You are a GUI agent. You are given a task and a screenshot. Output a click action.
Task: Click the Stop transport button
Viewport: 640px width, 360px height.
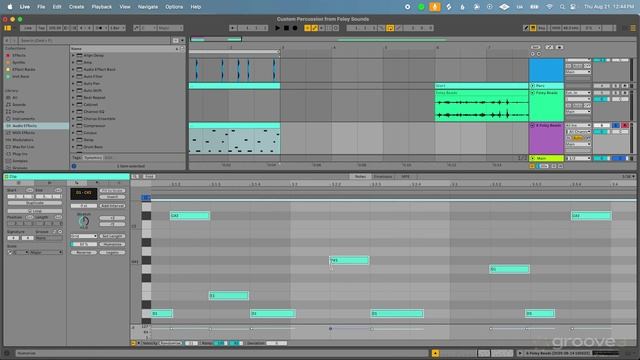point(286,28)
